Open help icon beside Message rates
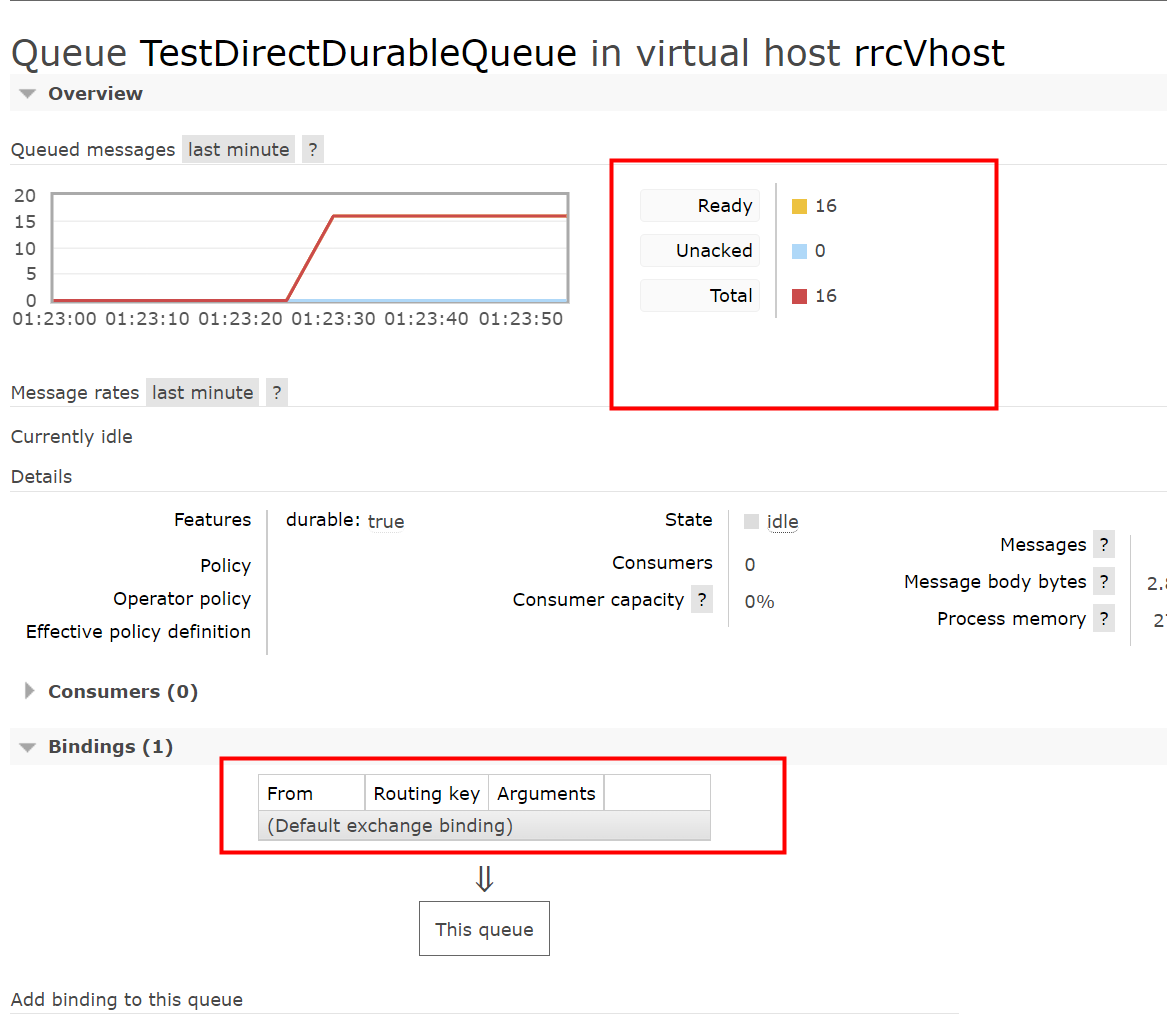Viewport: 1167px width, 1020px height. pos(276,393)
